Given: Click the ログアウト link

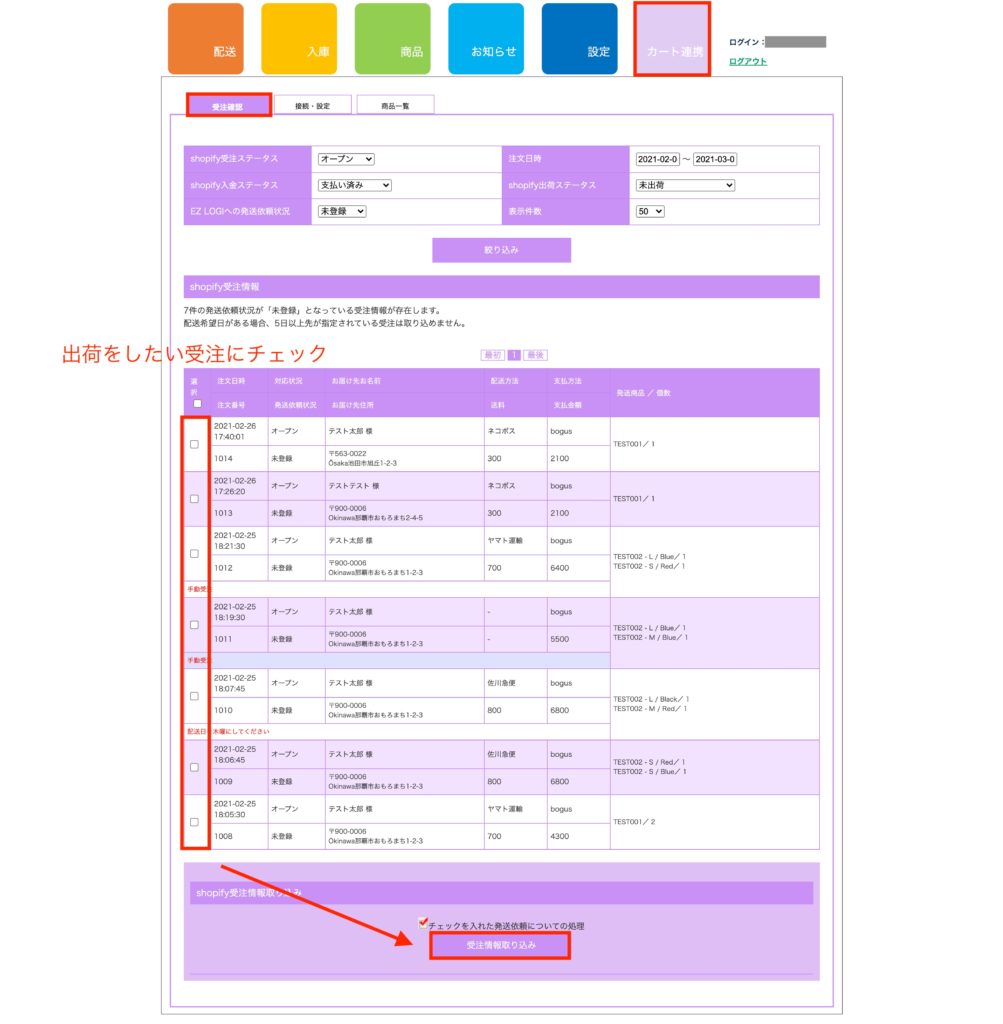Looking at the screenshot, I should pyautogui.click(x=748, y=61).
